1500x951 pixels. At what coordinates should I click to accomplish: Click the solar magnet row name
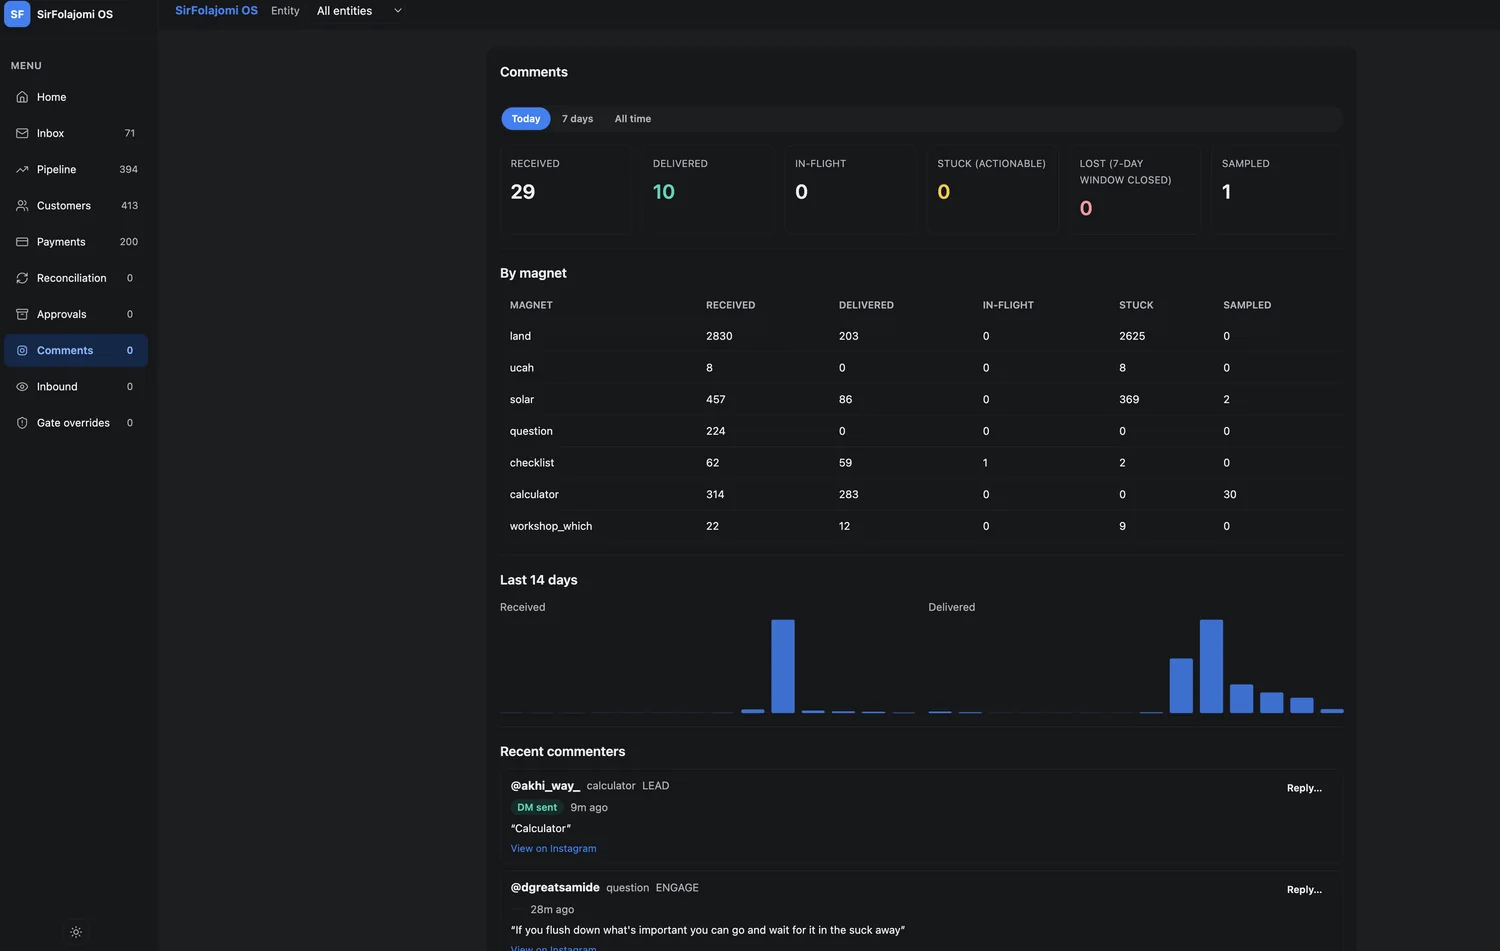point(522,400)
